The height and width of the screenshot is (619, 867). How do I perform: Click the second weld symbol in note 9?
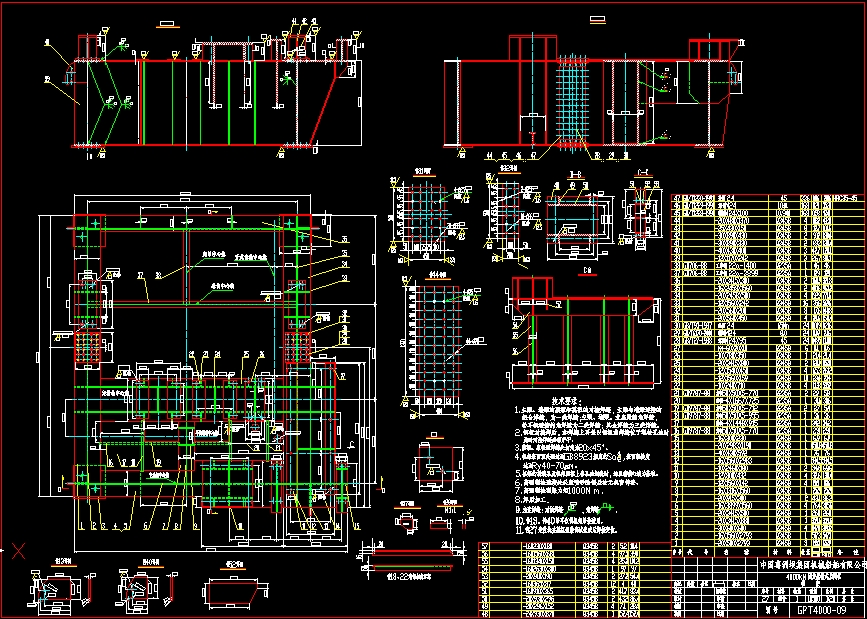[607, 507]
